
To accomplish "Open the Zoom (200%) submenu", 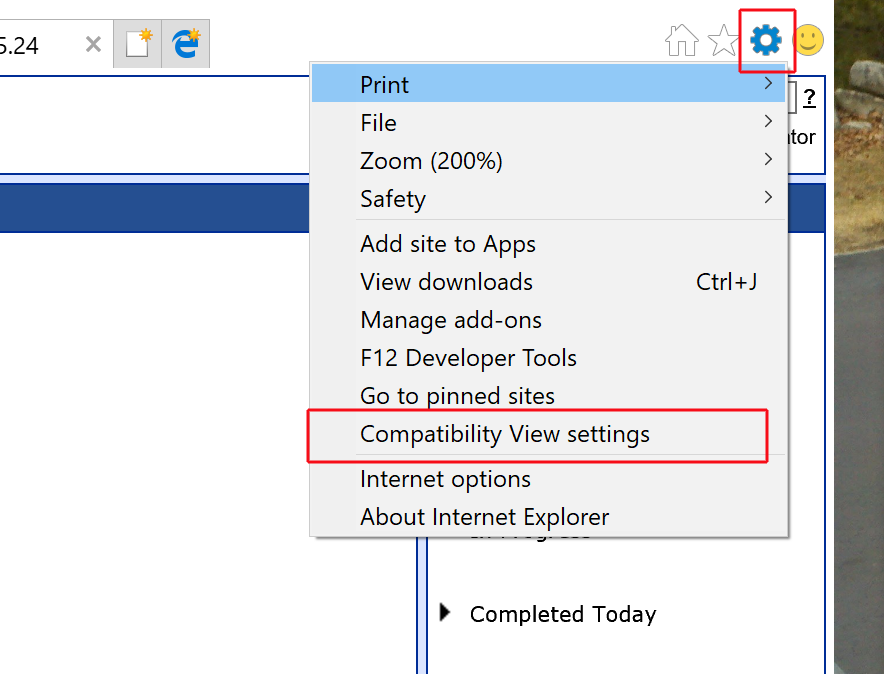I will pos(431,161).
